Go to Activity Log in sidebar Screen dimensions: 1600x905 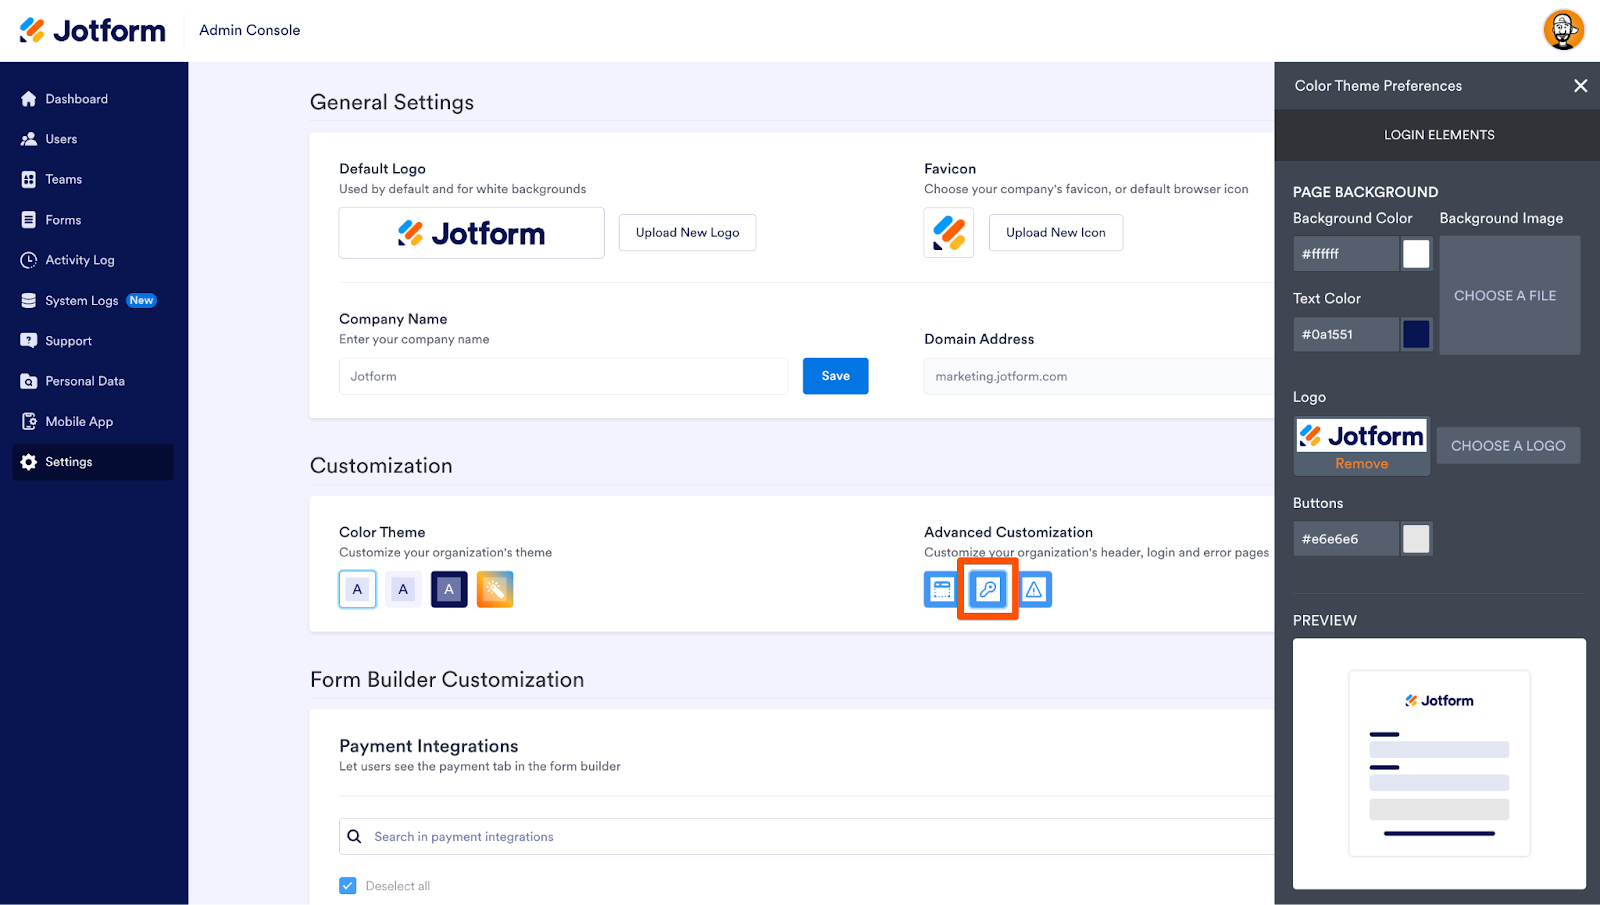79,260
